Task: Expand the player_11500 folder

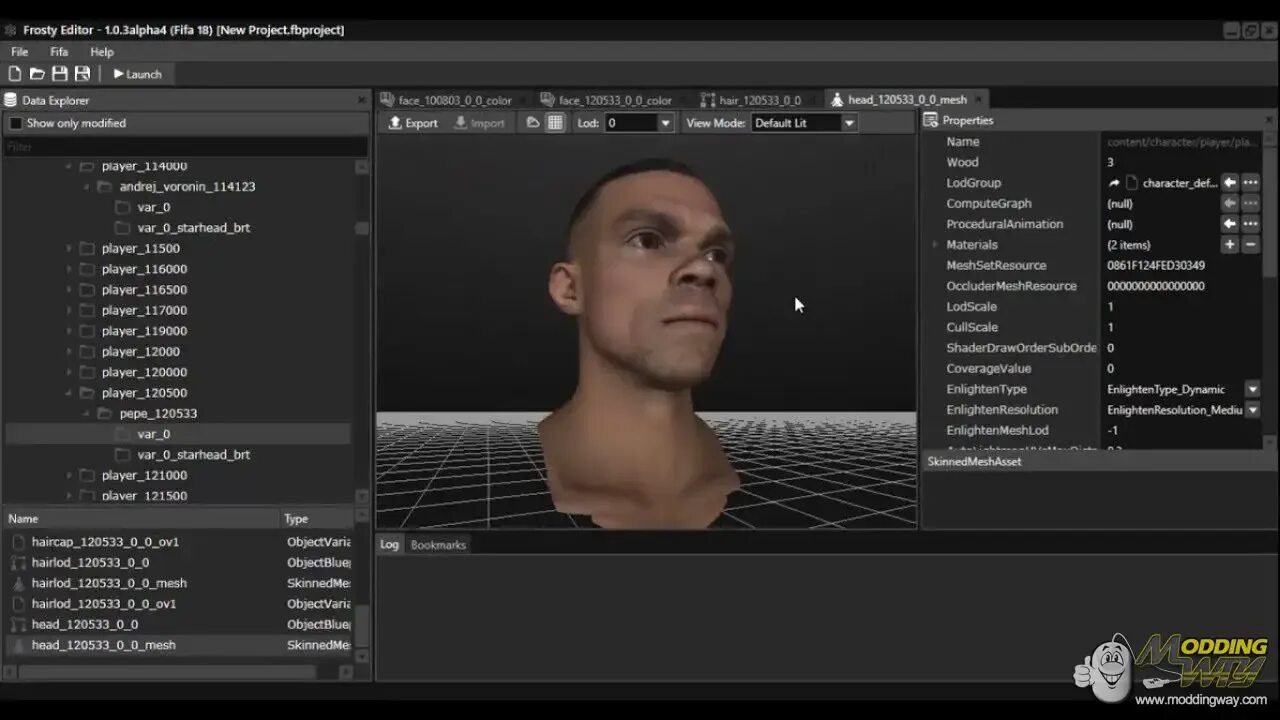Action: pos(69,249)
